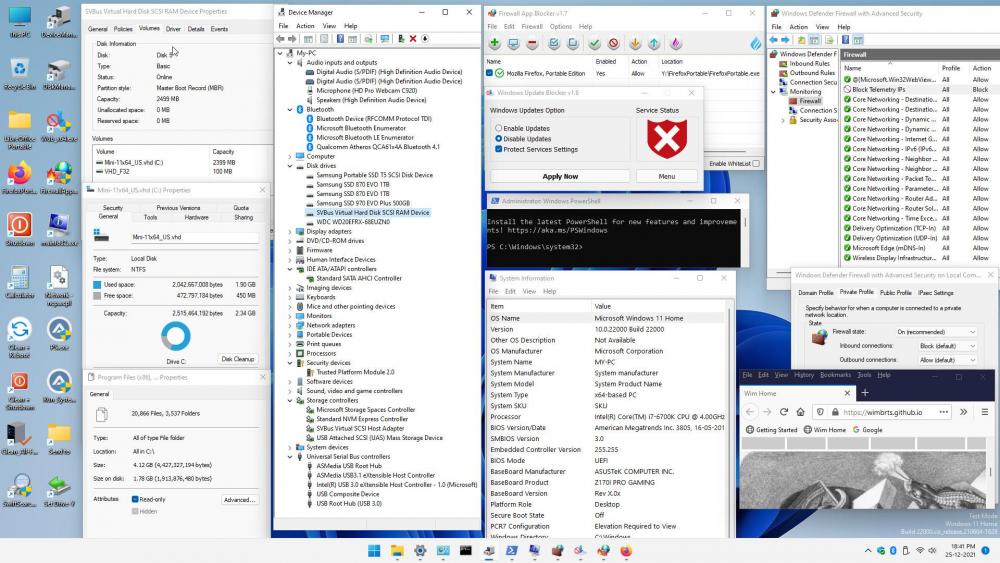The image size is (1000, 563).
Task: Open the Firefox hamburger menu
Action: [985, 412]
